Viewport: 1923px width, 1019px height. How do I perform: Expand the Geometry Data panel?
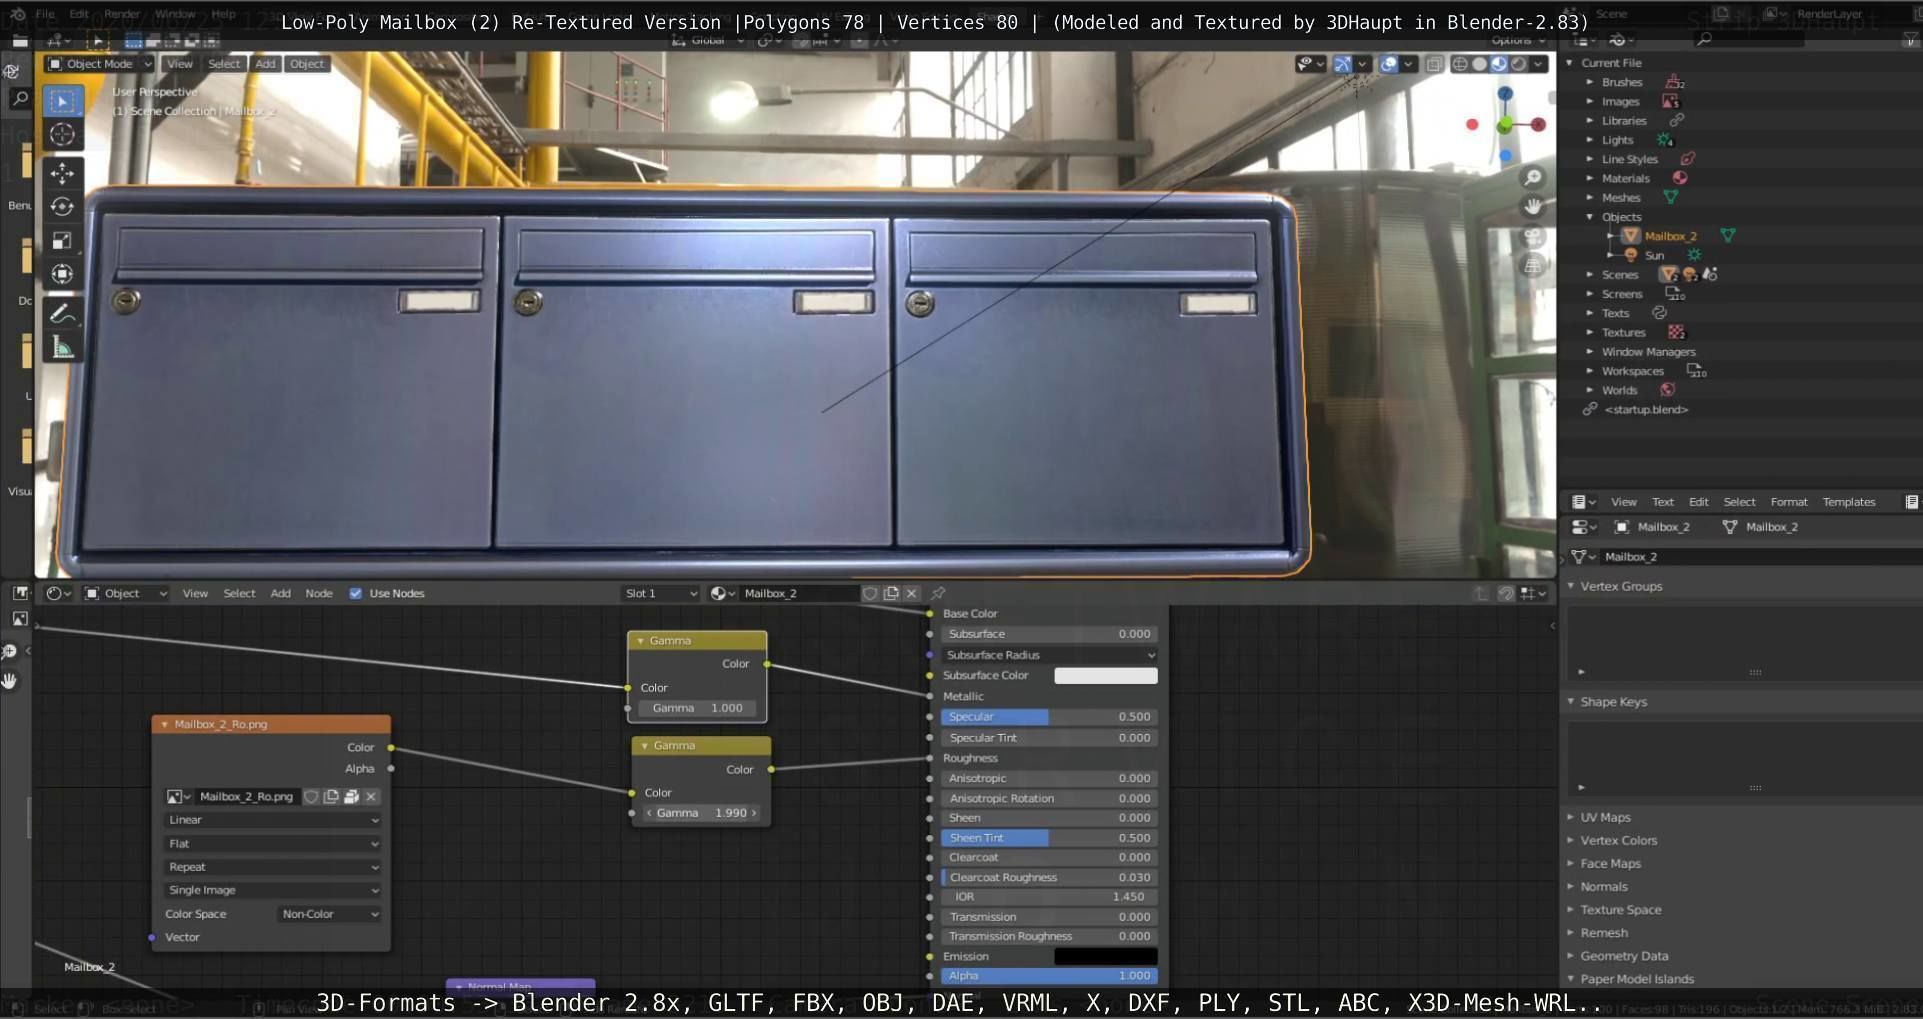pyautogui.click(x=1624, y=956)
